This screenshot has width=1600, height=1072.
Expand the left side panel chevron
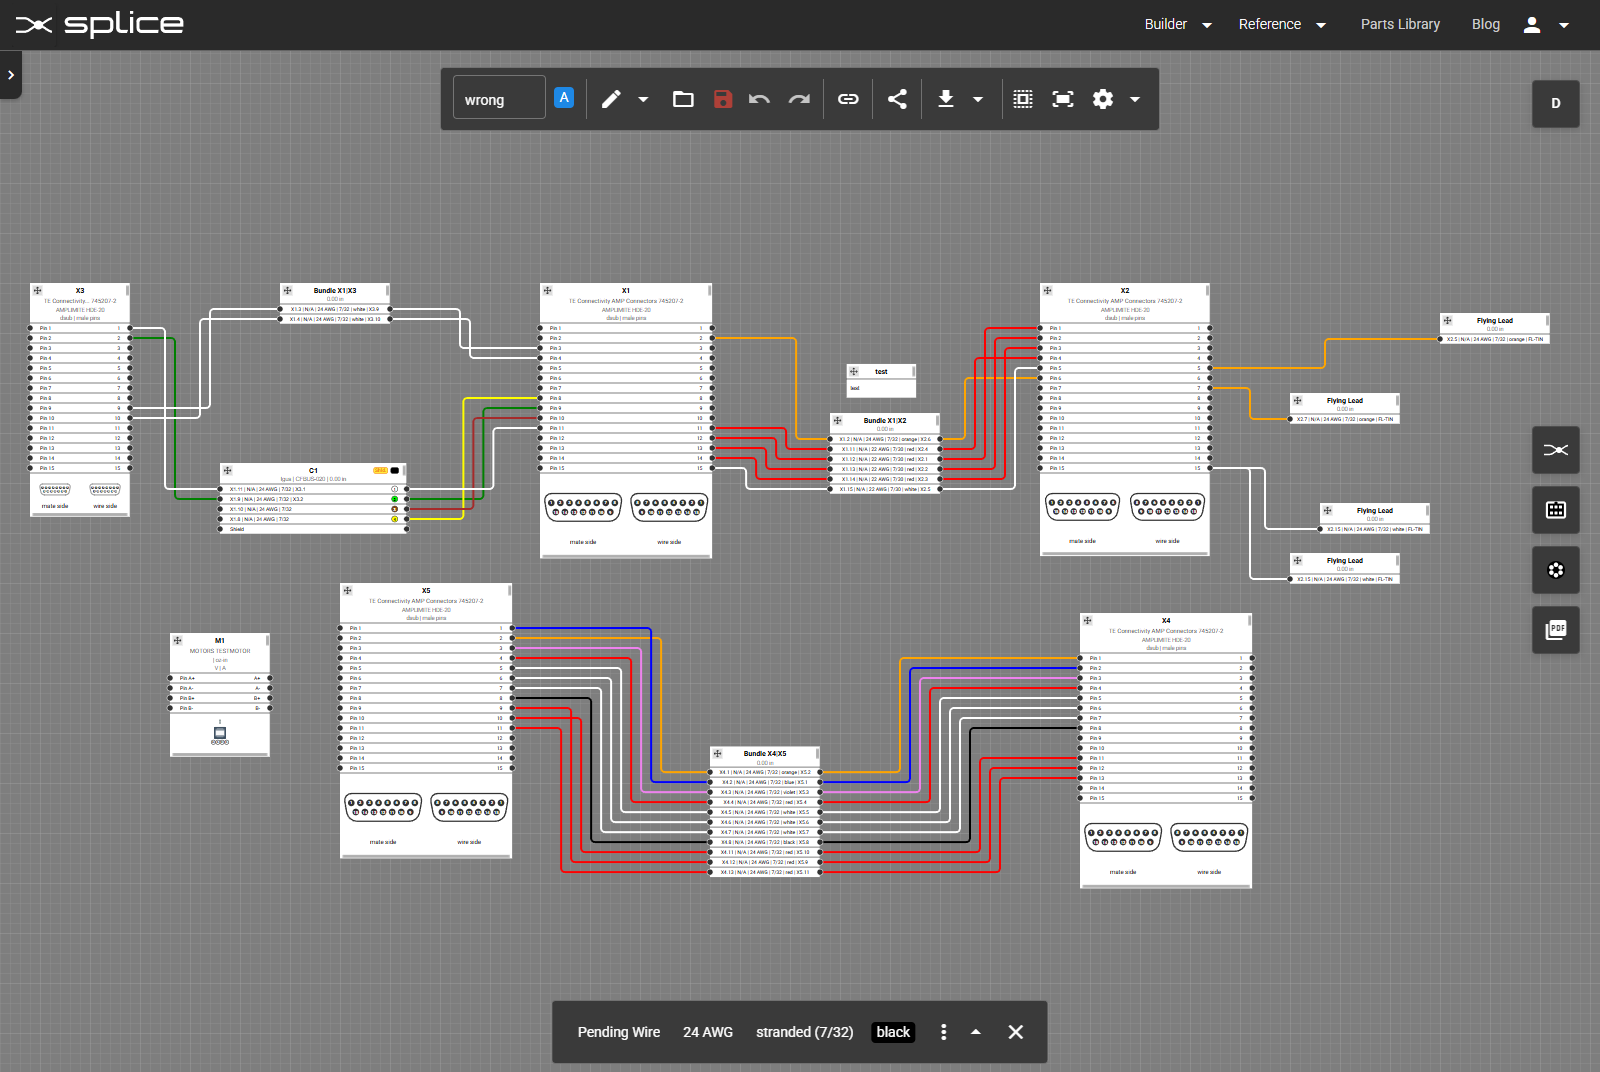10,75
